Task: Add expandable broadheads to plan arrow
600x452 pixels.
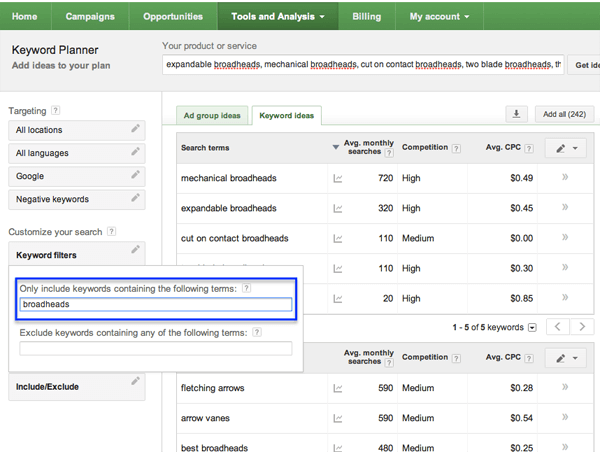Action: [565, 207]
